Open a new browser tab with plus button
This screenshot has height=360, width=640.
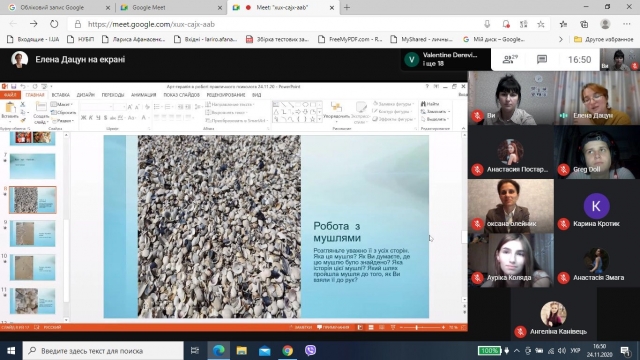pyautogui.click(x=347, y=7)
